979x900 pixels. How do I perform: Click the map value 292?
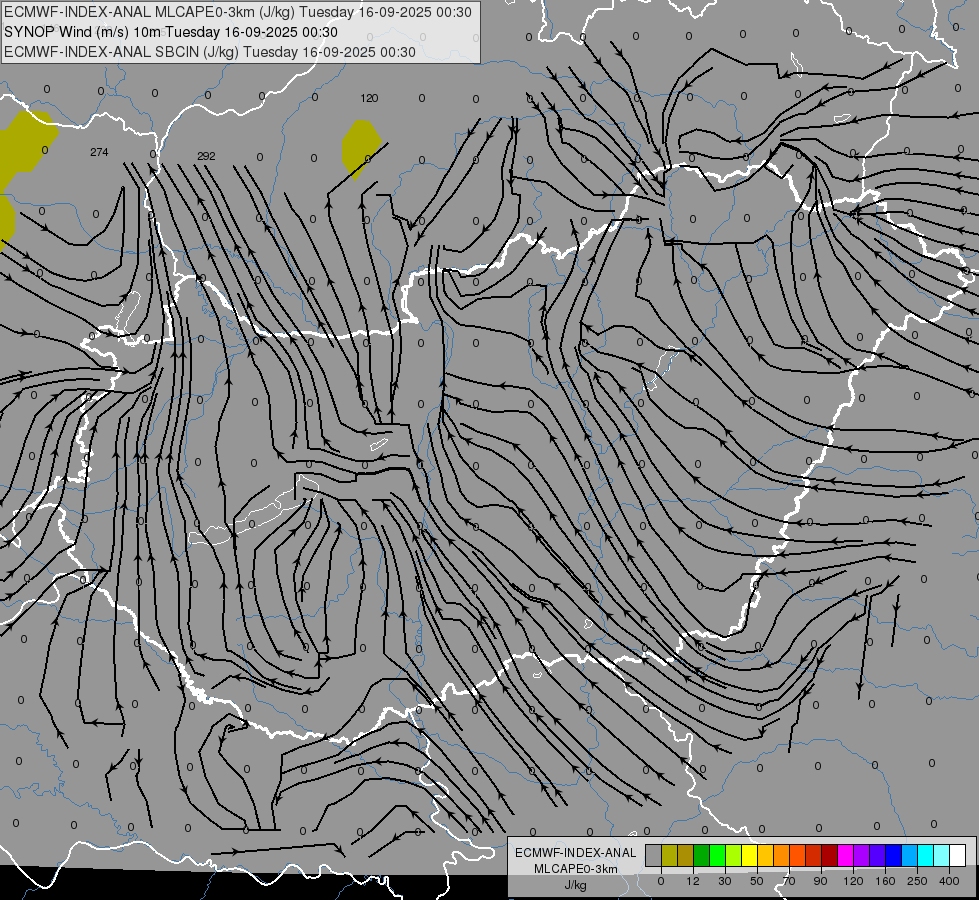pyautogui.click(x=206, y=156)
